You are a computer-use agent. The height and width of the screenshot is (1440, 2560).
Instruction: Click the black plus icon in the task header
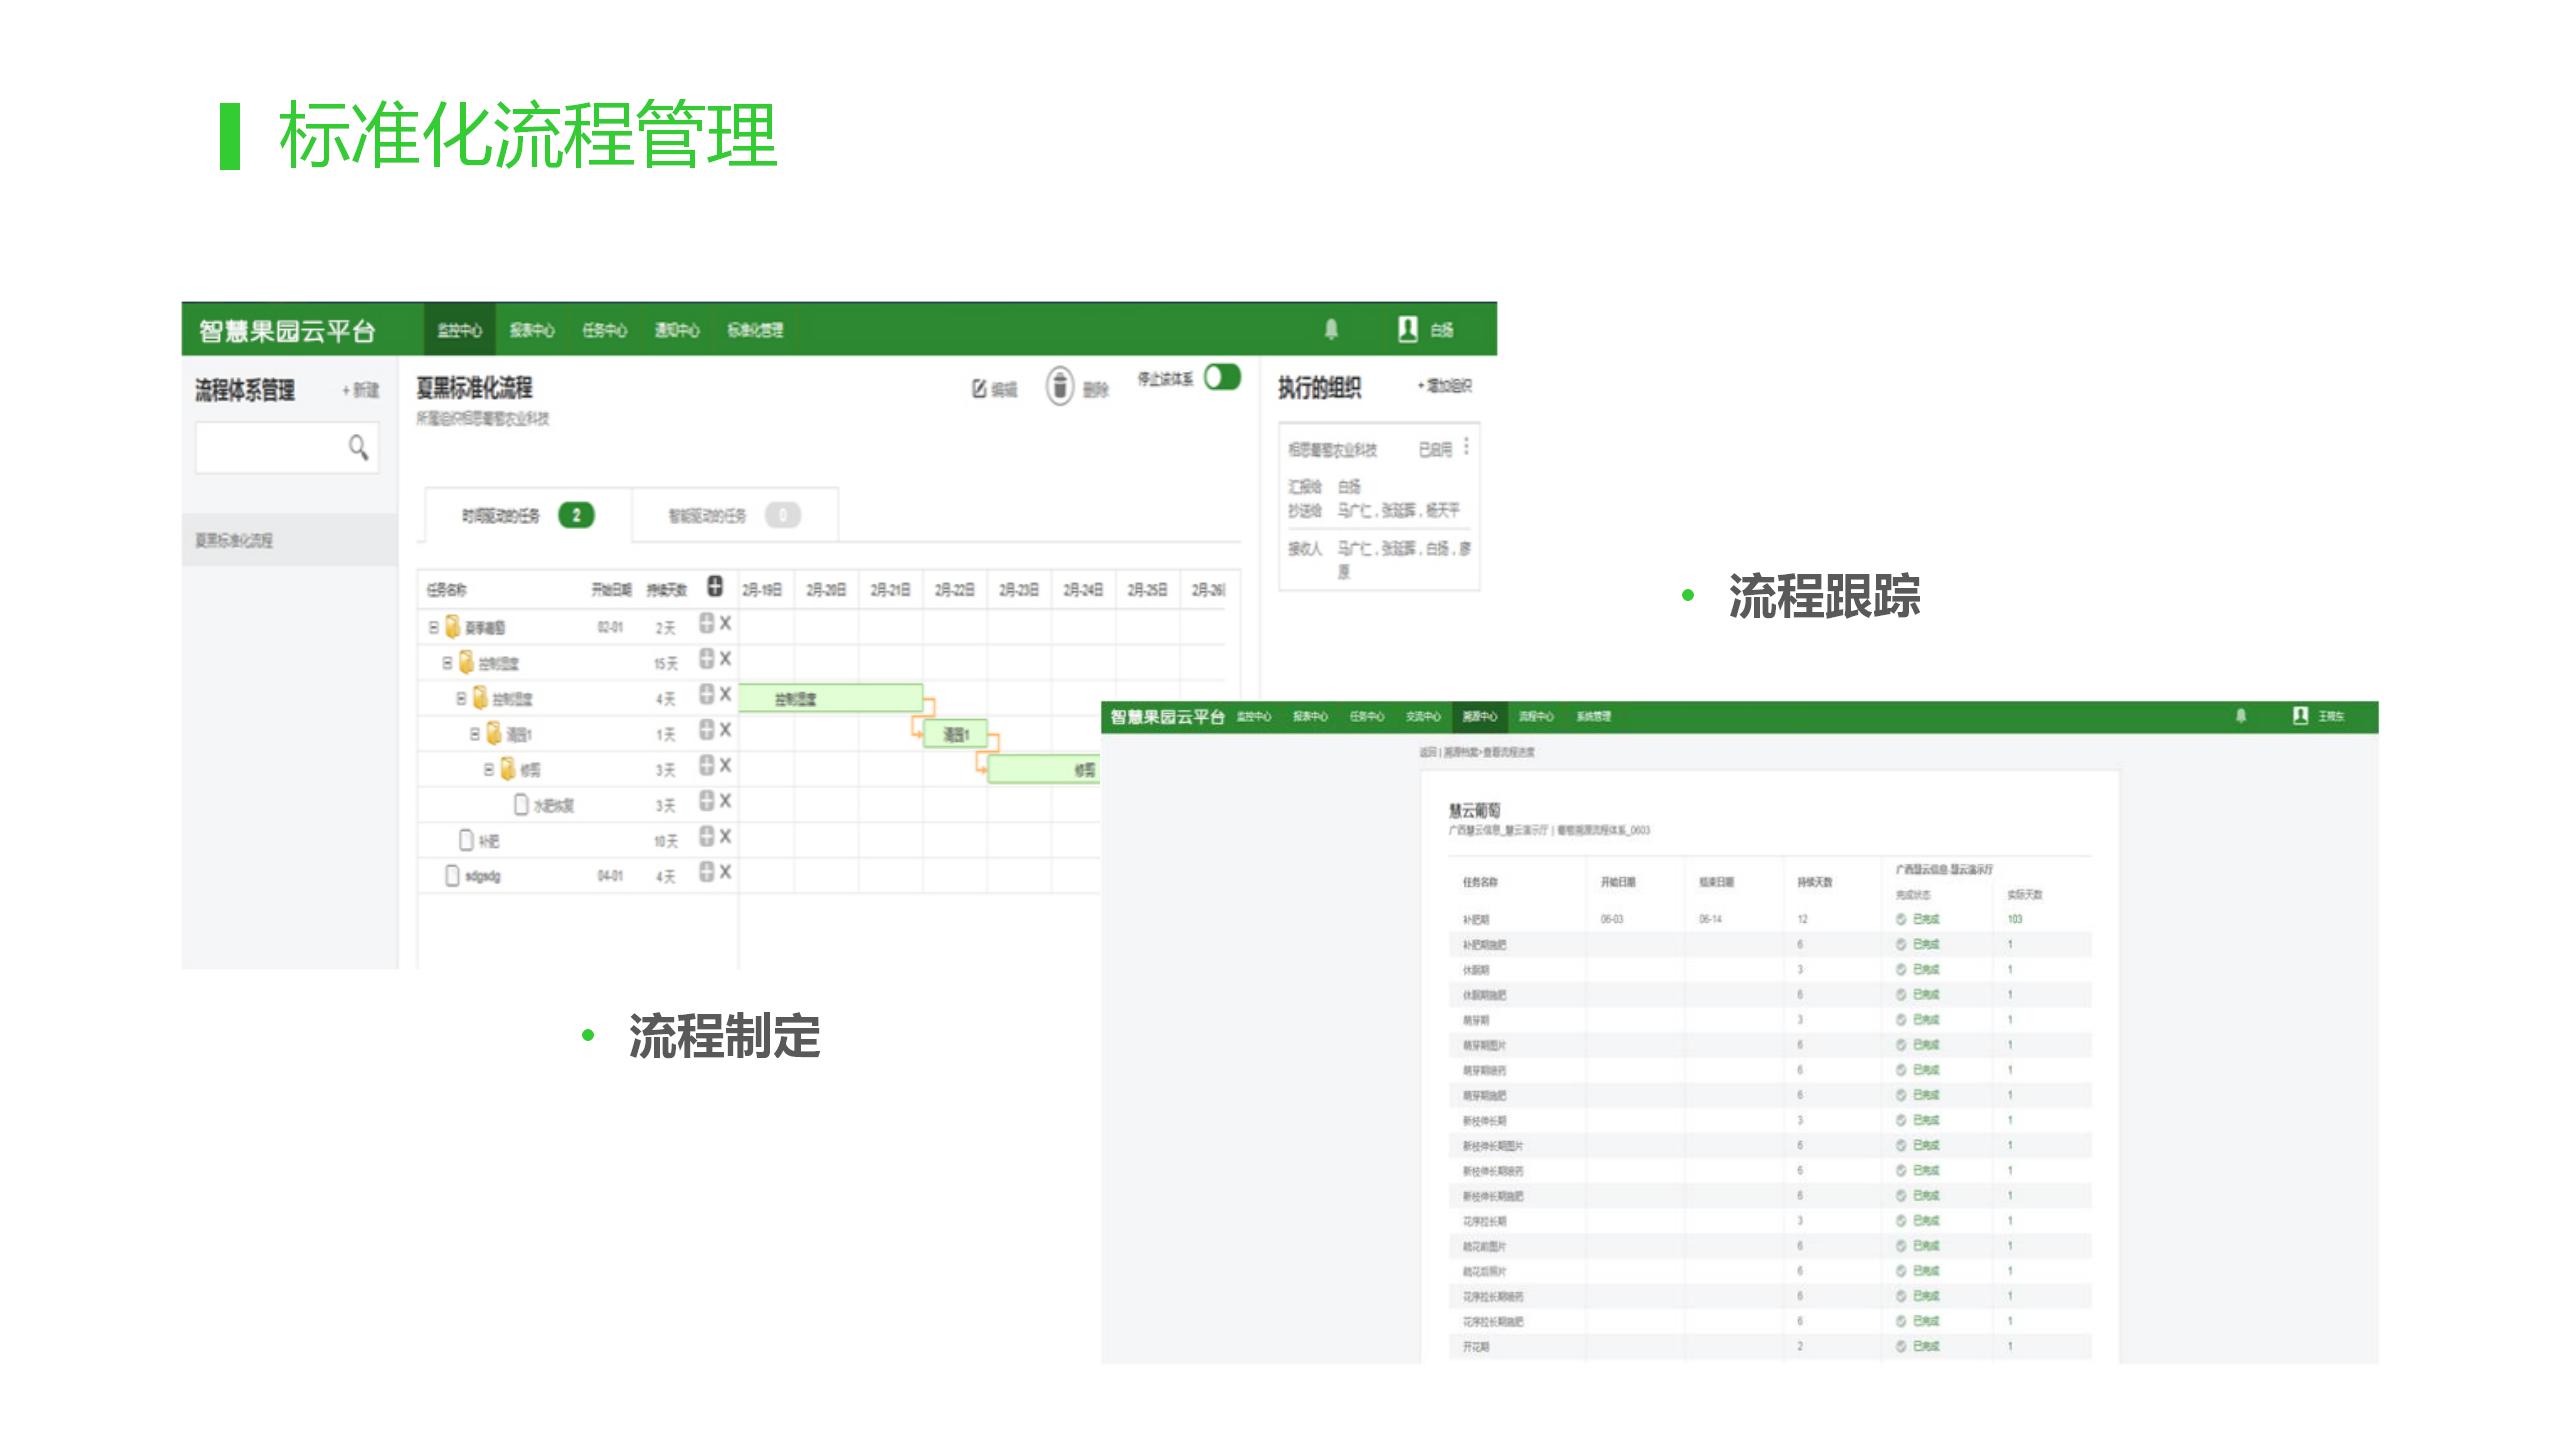click(x=715, y=586)
